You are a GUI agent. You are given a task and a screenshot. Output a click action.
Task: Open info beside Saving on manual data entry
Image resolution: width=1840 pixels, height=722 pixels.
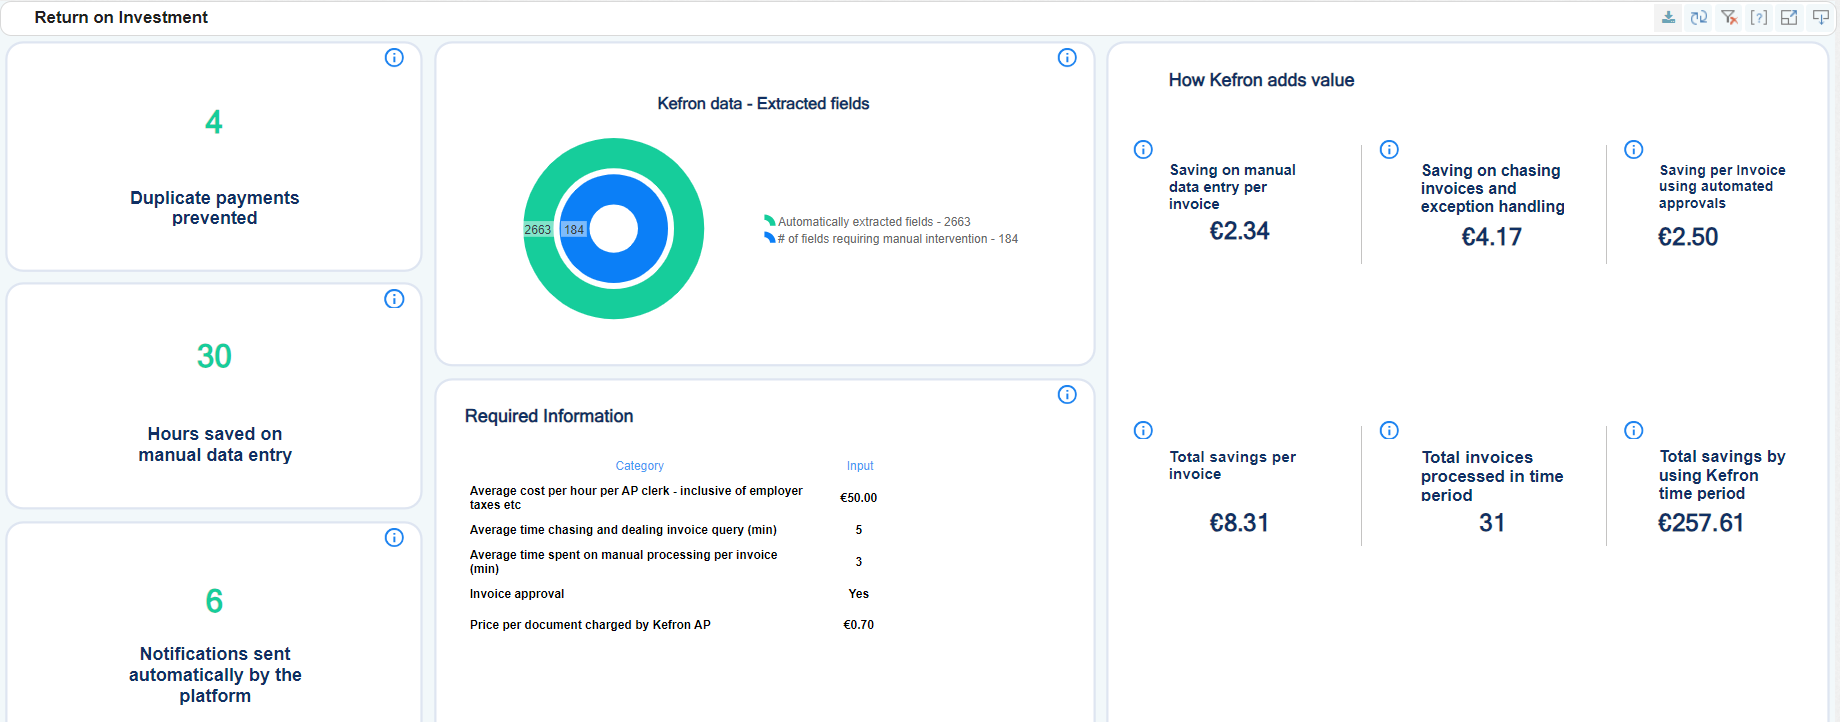click(1143, 150)
